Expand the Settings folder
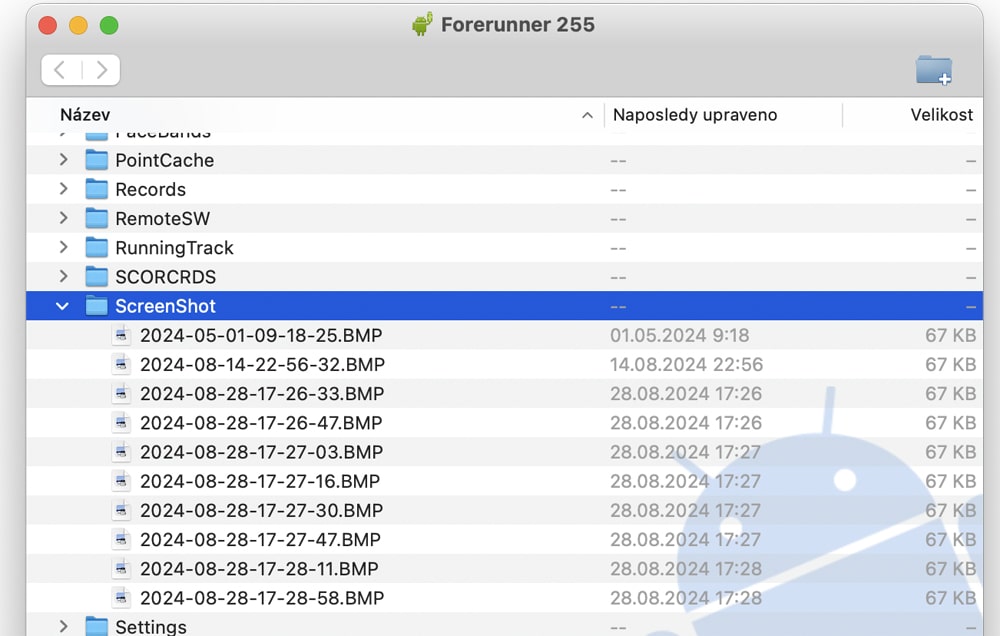This screenshot has width=1000, height=636. click(x=63, y=626)
